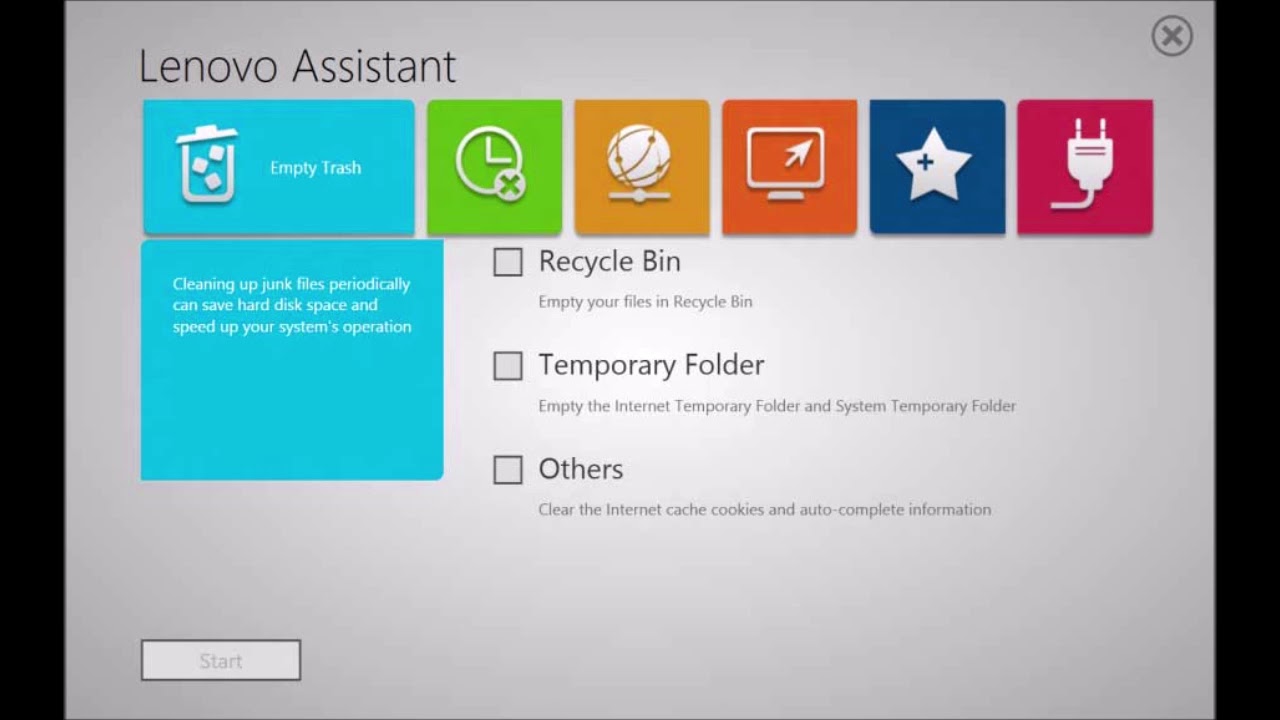Open the green clock-with-X tile
This screenshot has height=720, width=1280.
494,167
